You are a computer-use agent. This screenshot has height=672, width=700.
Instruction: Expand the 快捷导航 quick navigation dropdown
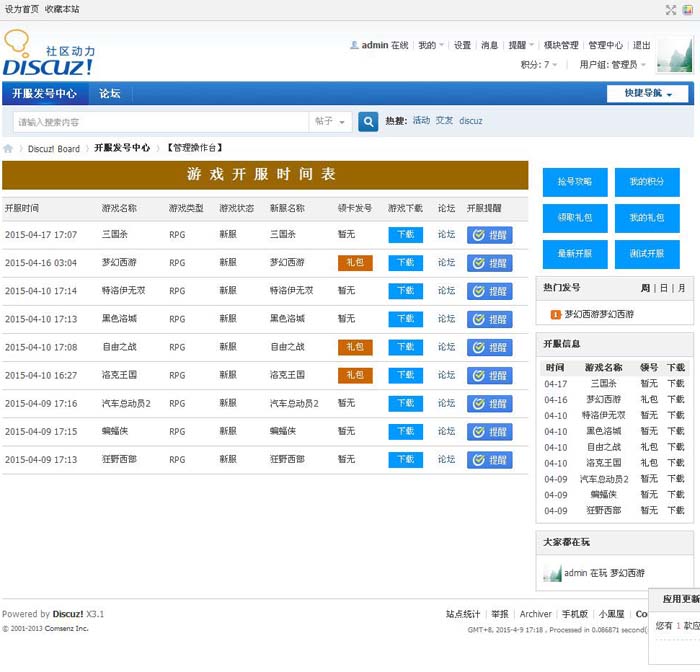(647, 94)
